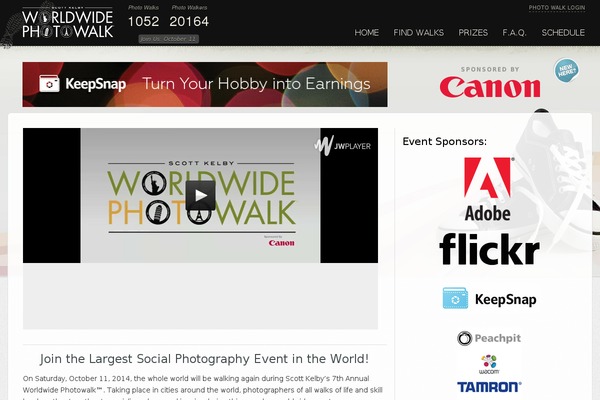The image size is (600, 400).
Task: Open the Adobe sponsor logo
Action: [x=488, y=189]
